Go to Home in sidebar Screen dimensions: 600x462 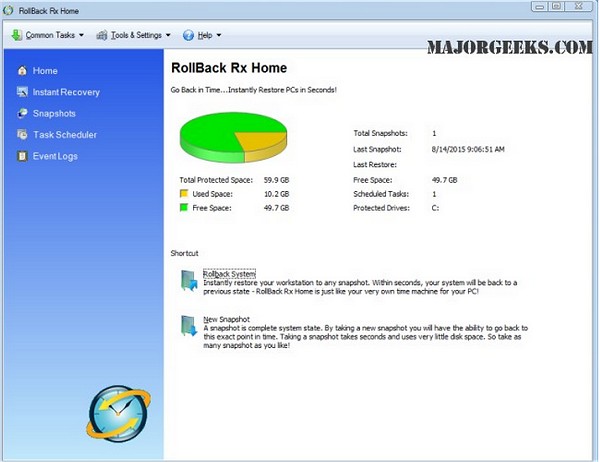(45, 71)
